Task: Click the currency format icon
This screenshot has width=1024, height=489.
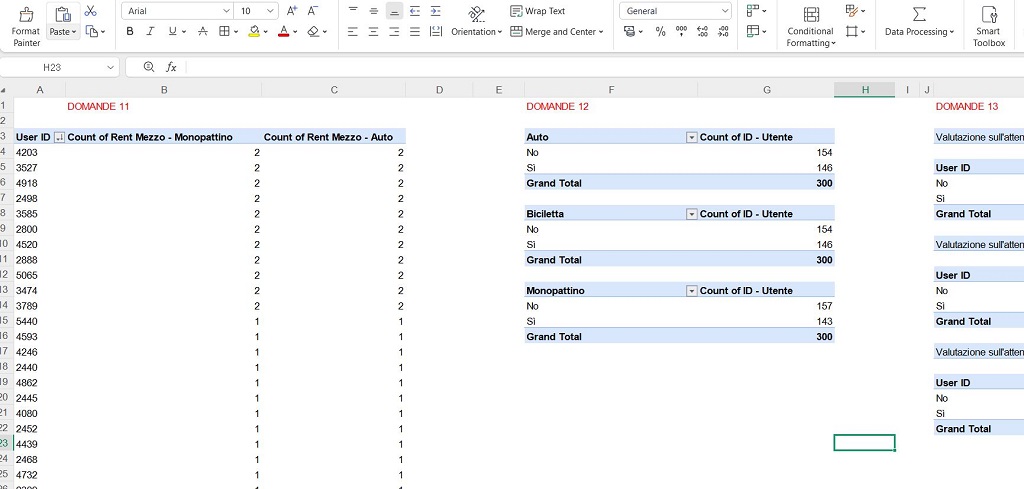Action: point(630,31)
